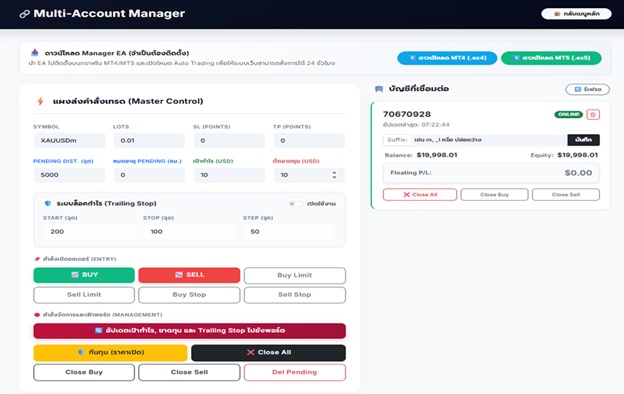Viewport: 624px width, 394px height.
Task: Click the red SELL button
Action: tap(189, 275)
